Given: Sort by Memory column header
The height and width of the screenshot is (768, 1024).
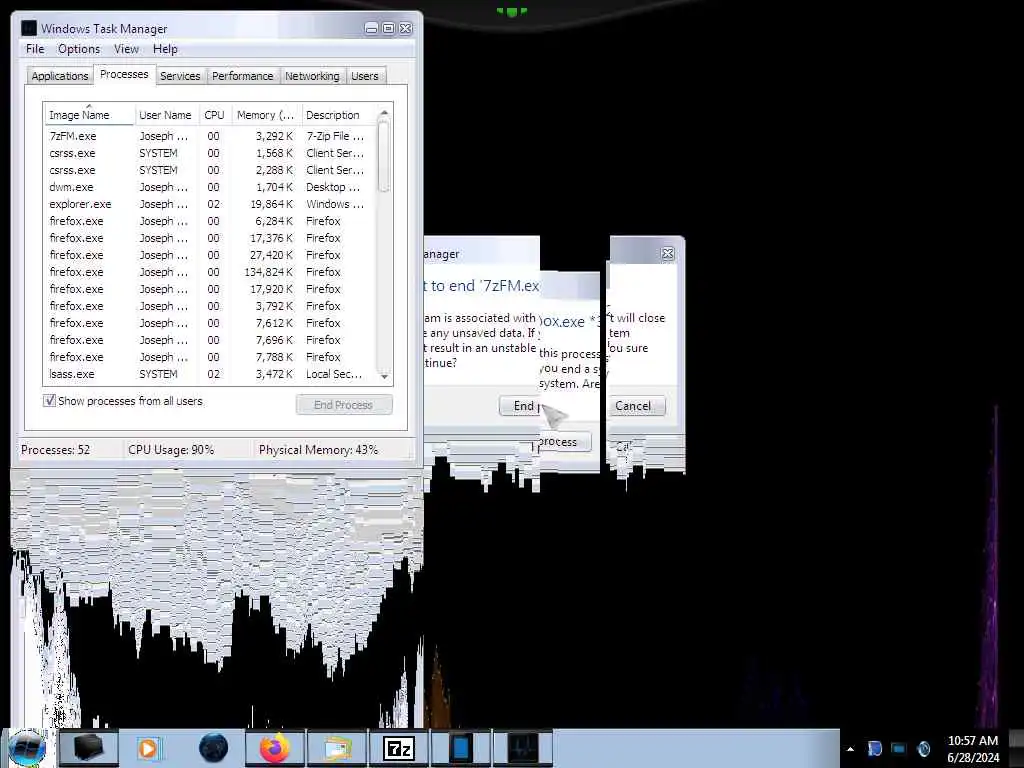Looking at the screenshot, I should pyautogui.click(x=265, y=115).
